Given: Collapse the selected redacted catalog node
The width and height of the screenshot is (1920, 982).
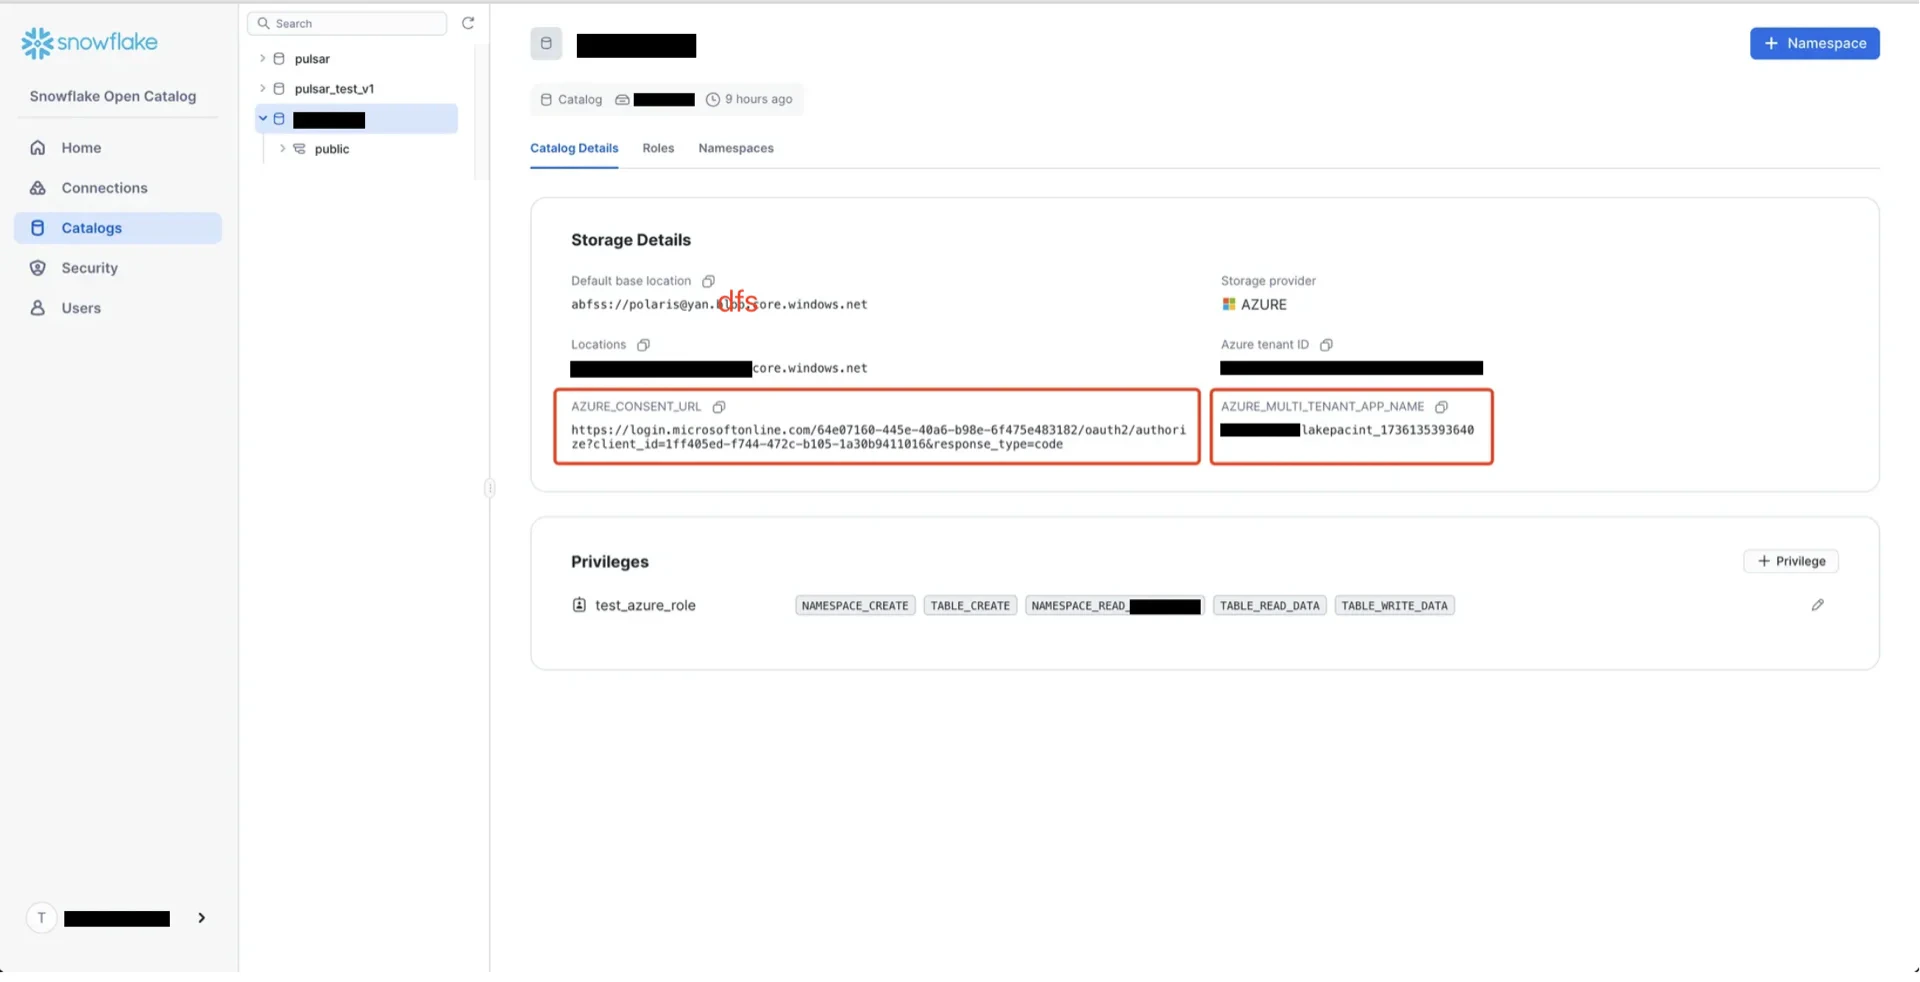Looking at the screenshot, I should pos(263,119).
